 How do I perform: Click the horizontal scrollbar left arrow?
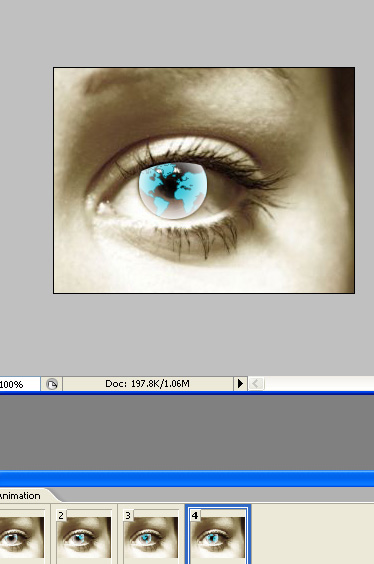[256, 383]
